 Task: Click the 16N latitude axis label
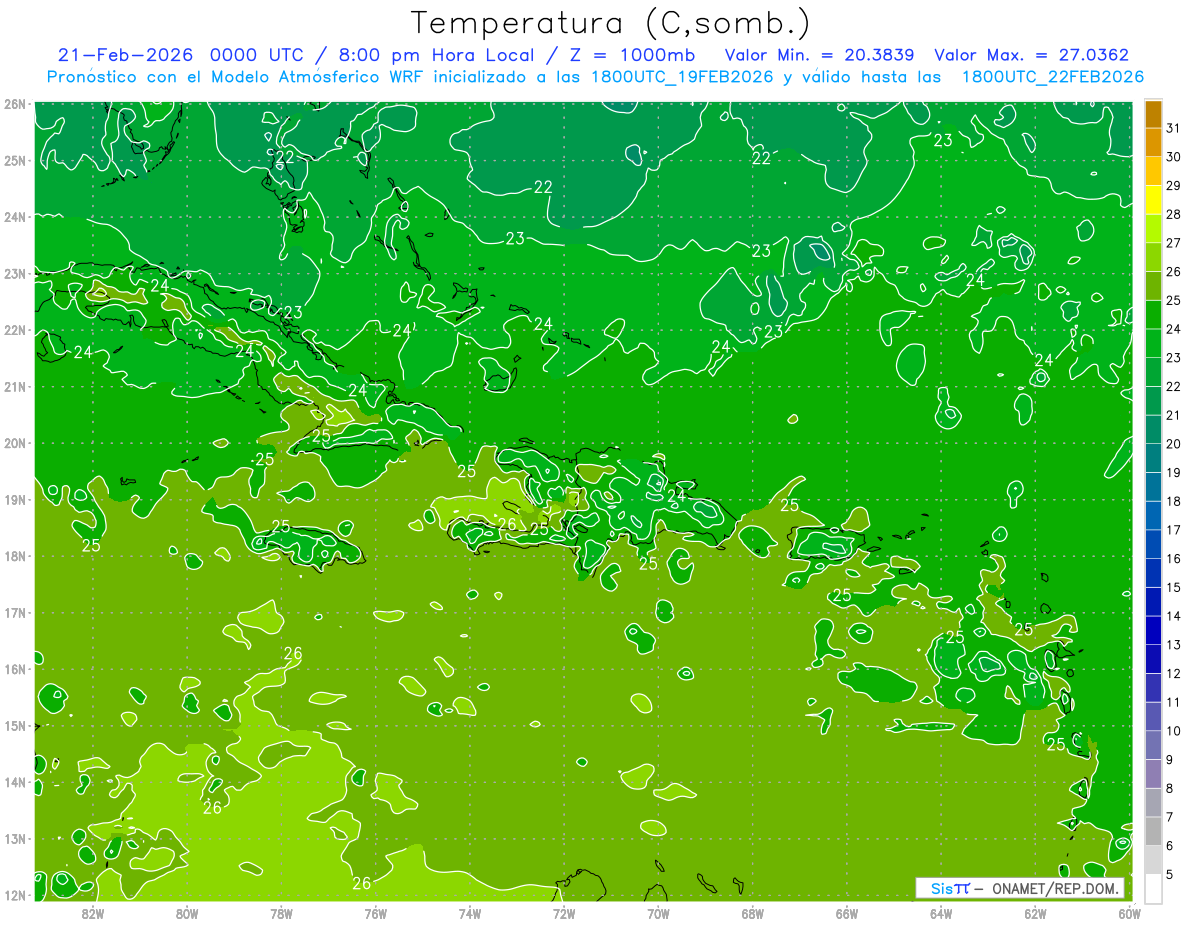tap(14, 669)
